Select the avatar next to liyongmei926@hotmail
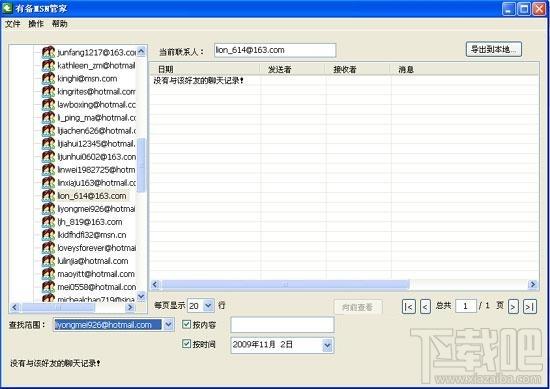The width and height of the screenshot is (550, 389). 48,209
